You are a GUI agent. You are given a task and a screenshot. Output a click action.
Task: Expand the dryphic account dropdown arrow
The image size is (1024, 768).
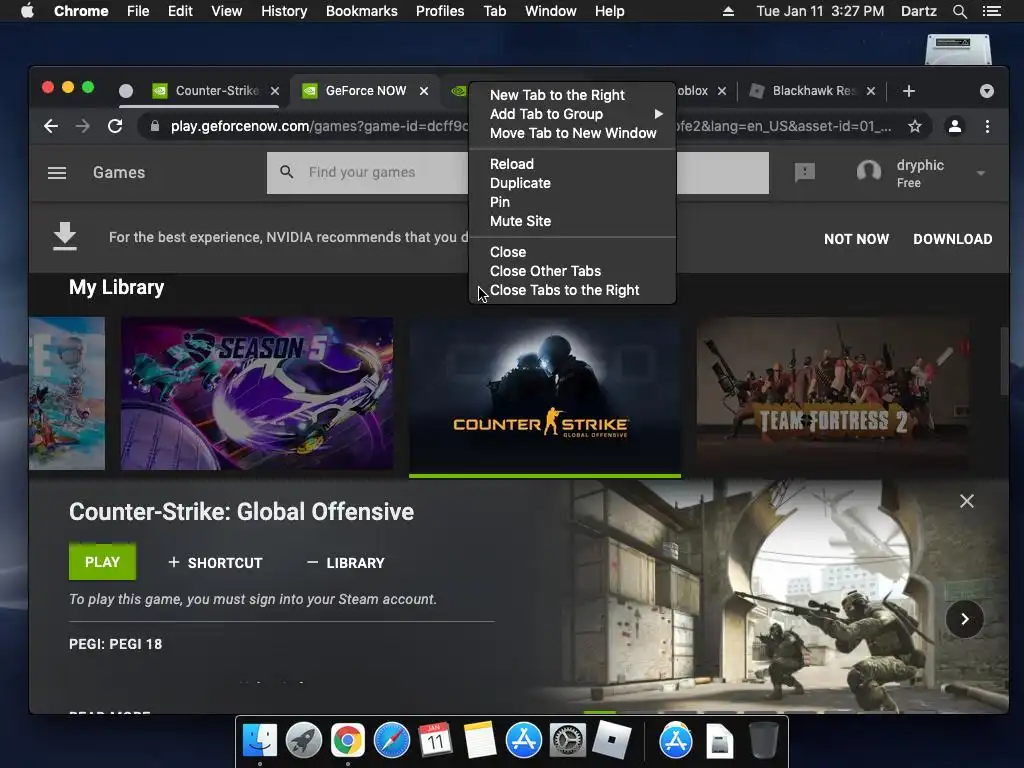pyautogui.click(x=980, y=173)
